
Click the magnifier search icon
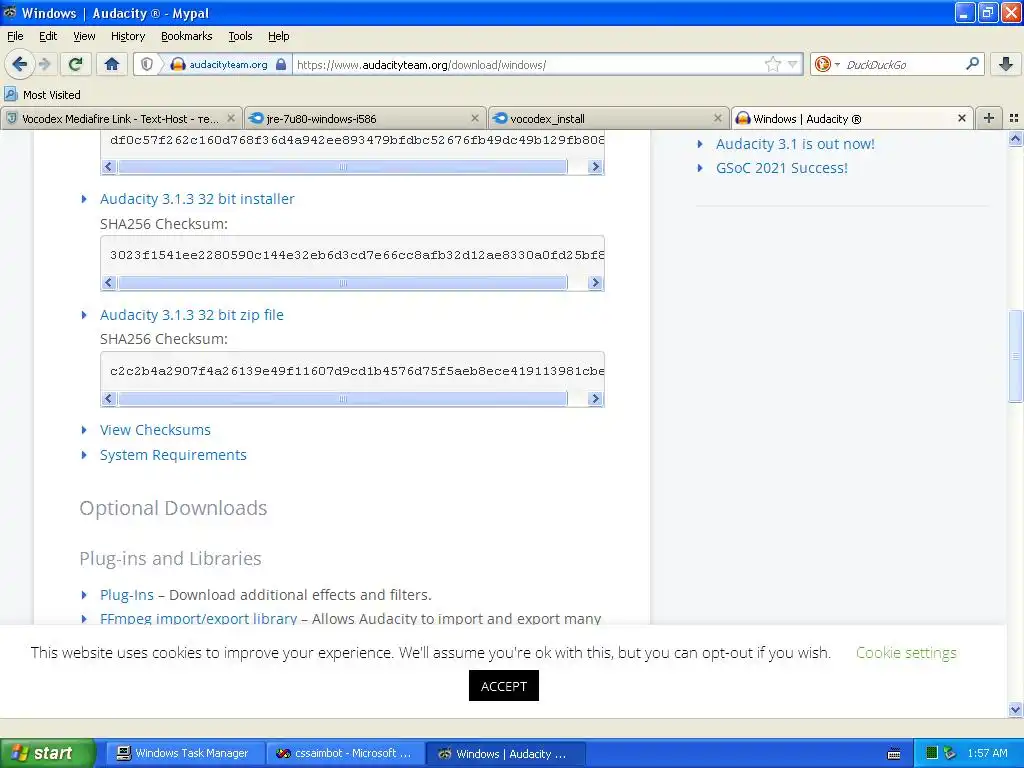tap(972, 63)
